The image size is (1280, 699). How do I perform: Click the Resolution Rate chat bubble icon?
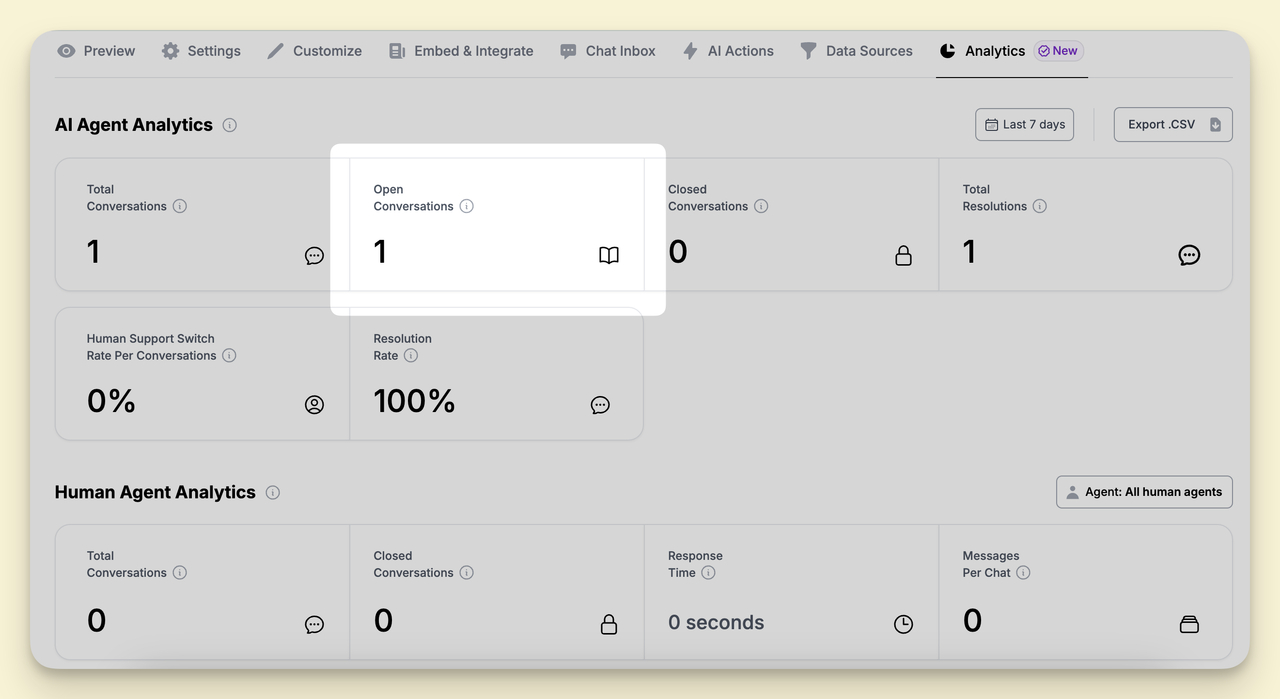point(600,405)
